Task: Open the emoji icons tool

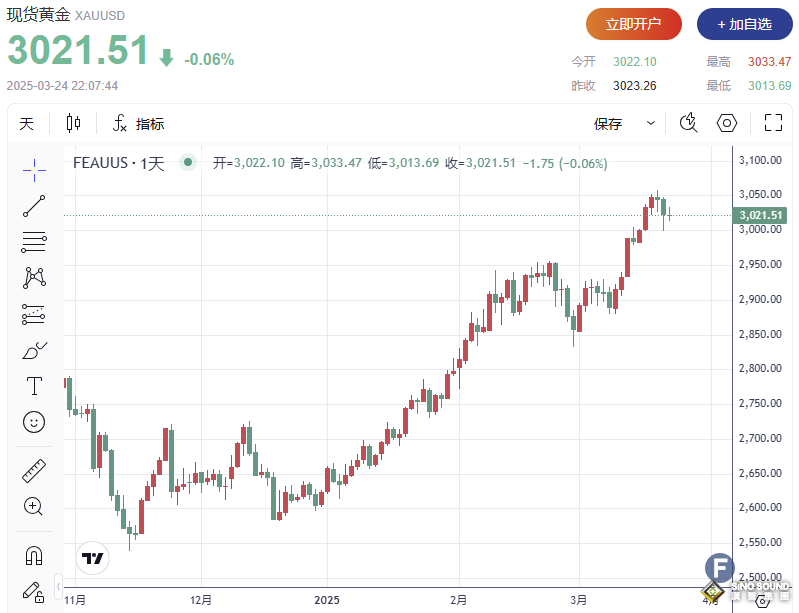Action: click(34, 422)
